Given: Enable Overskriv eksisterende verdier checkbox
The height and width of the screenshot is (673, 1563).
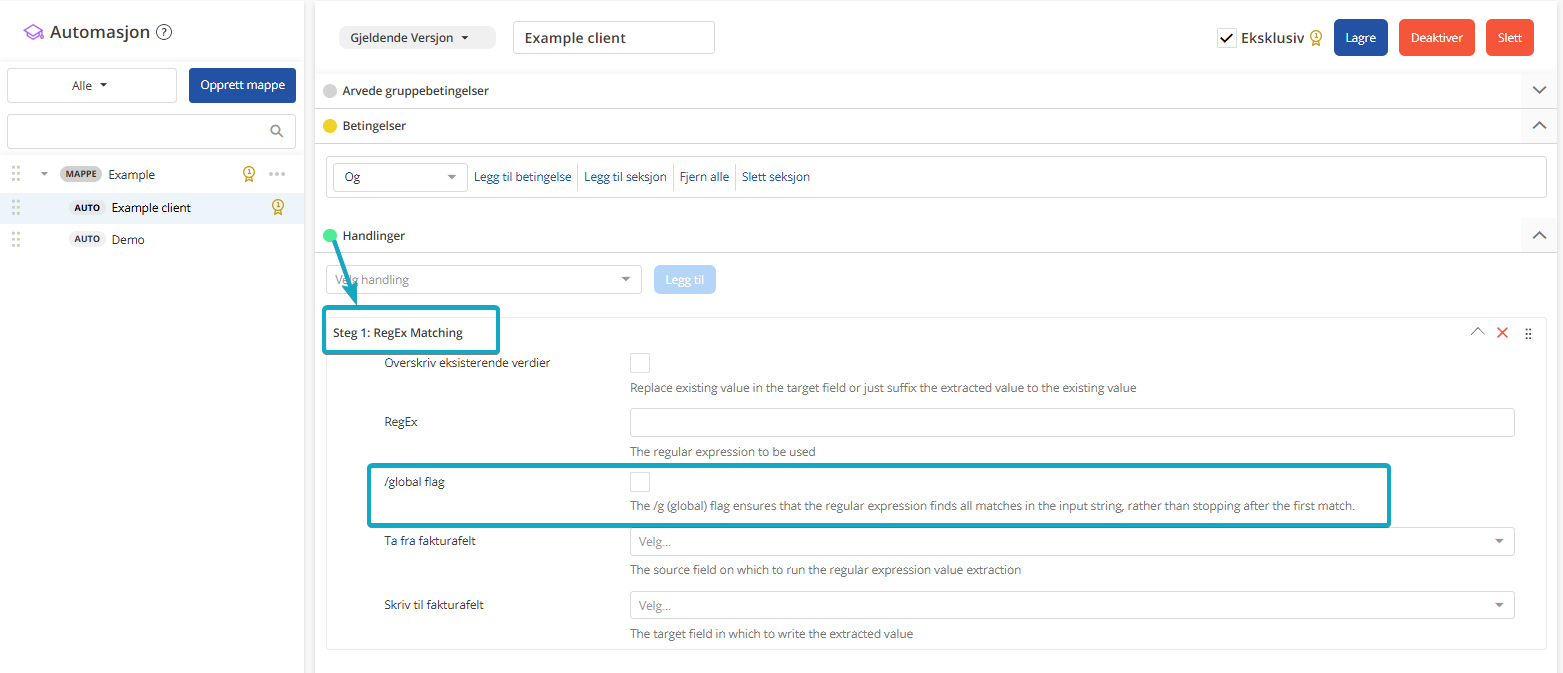Looking at the screenshot, I should 640,363.
